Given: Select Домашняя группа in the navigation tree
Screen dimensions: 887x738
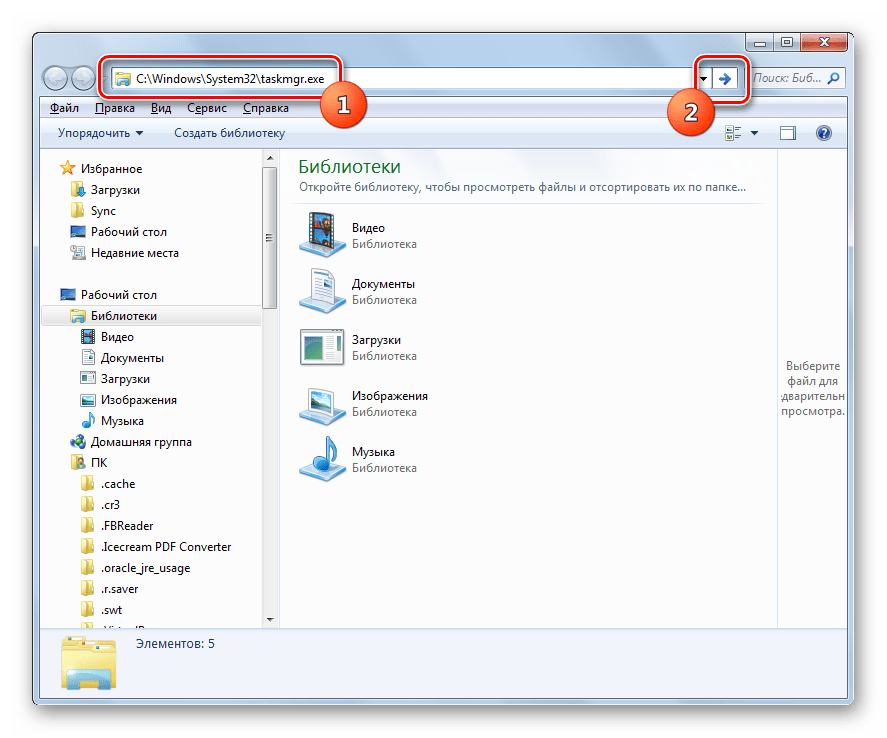Looking at the screenshot, I should (x=141, y=442).
